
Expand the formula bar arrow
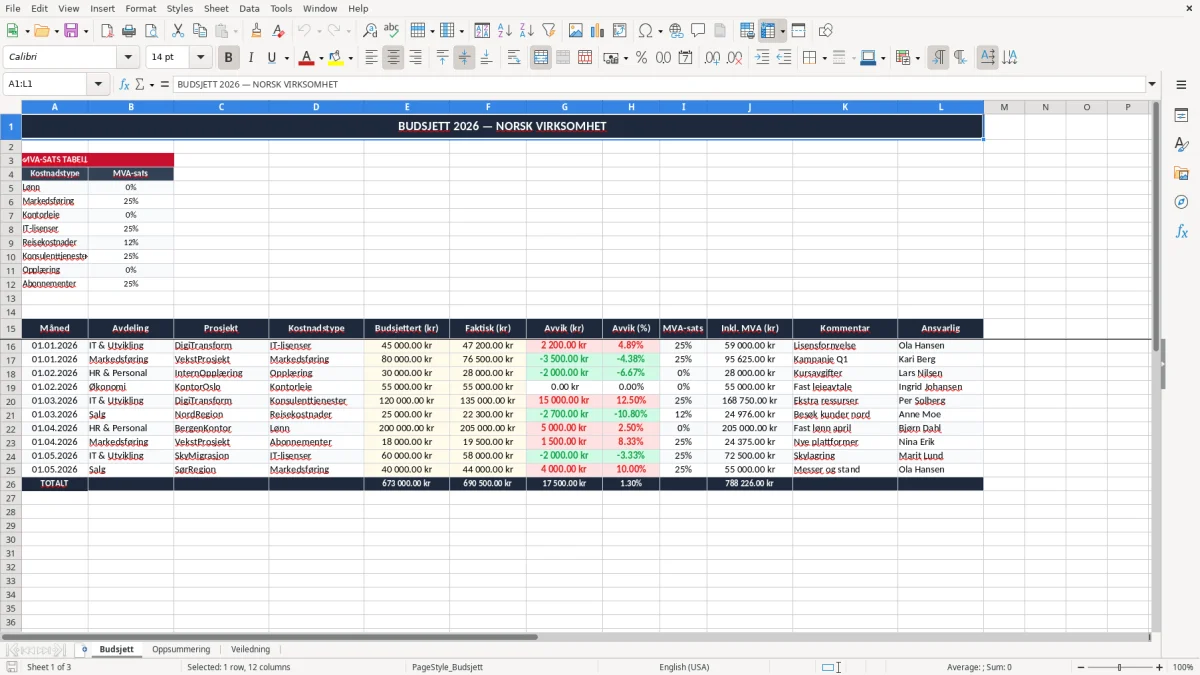[1152, 85]
